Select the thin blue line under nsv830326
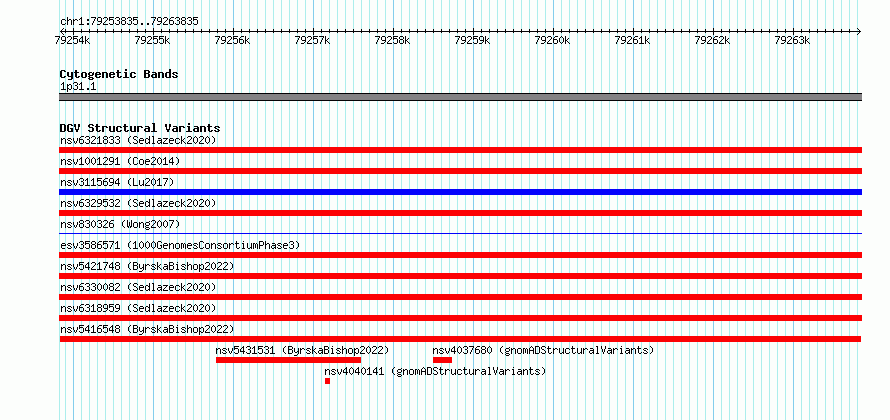 click(x=461, y=233)
